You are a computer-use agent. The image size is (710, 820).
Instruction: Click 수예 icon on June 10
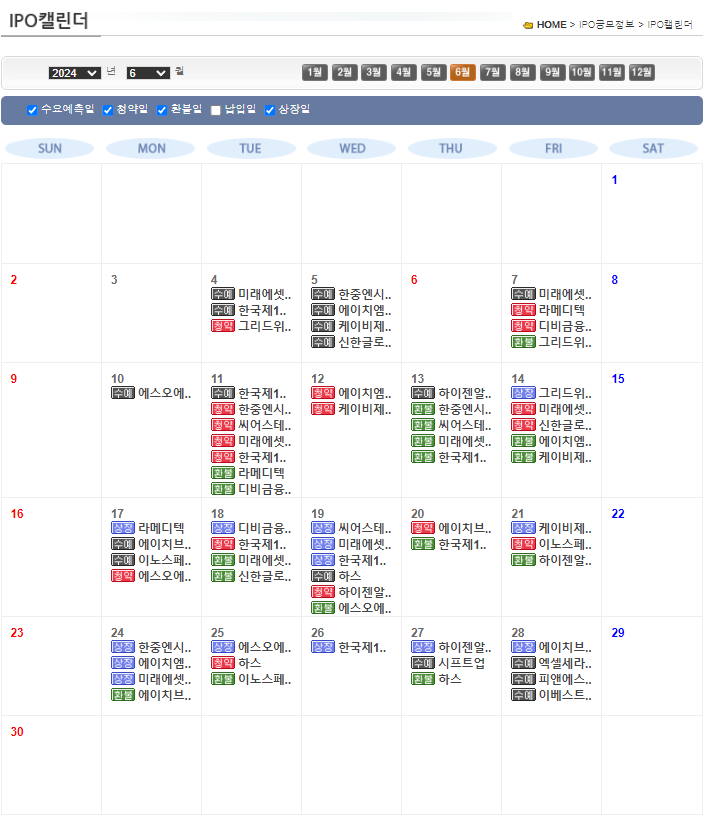tap(123, 393)
